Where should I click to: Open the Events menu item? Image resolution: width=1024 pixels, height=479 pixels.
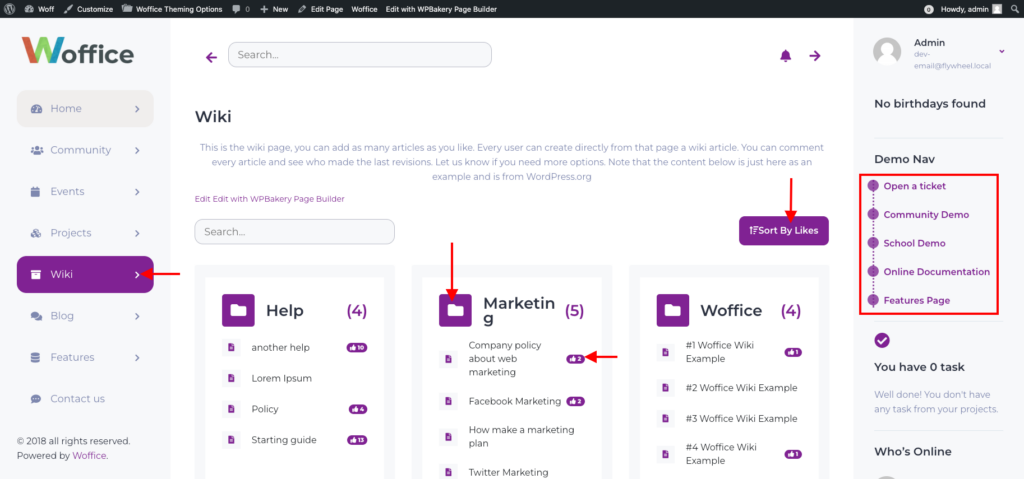pyautogui.click(x=68, y=191)
